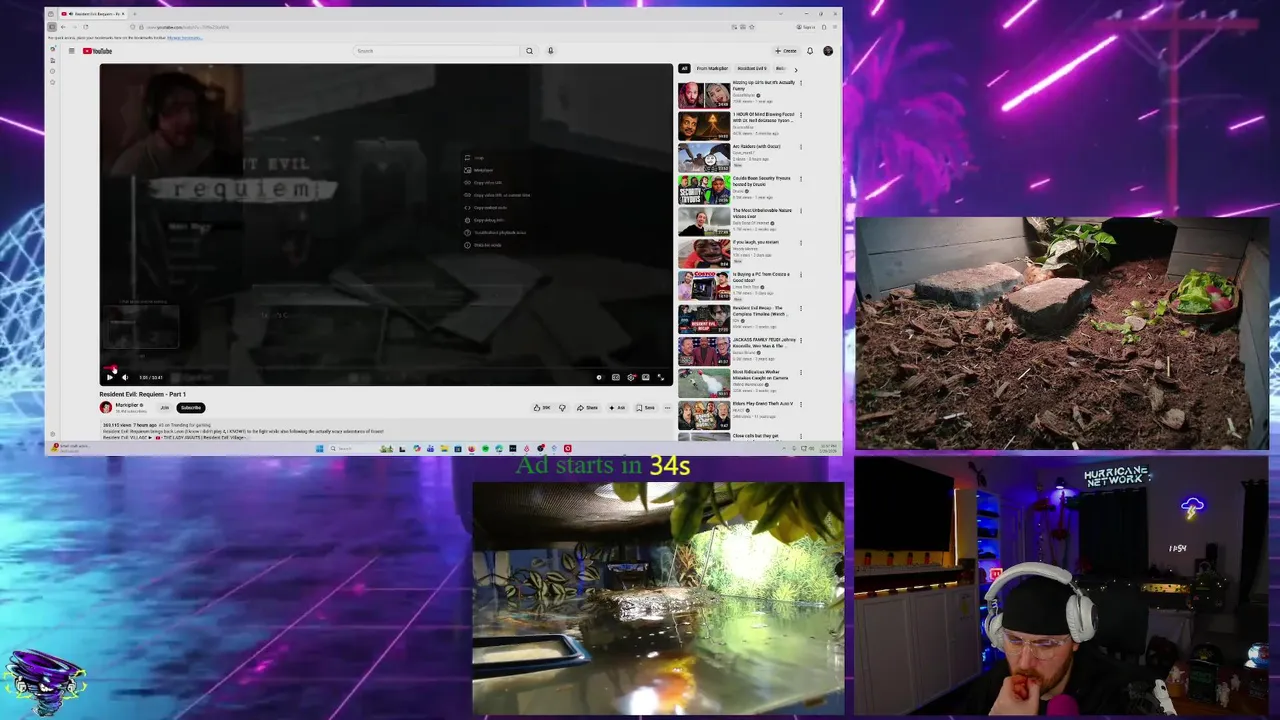Open the Resident Evil Complete Timeline thumbnail

point(704,319)
